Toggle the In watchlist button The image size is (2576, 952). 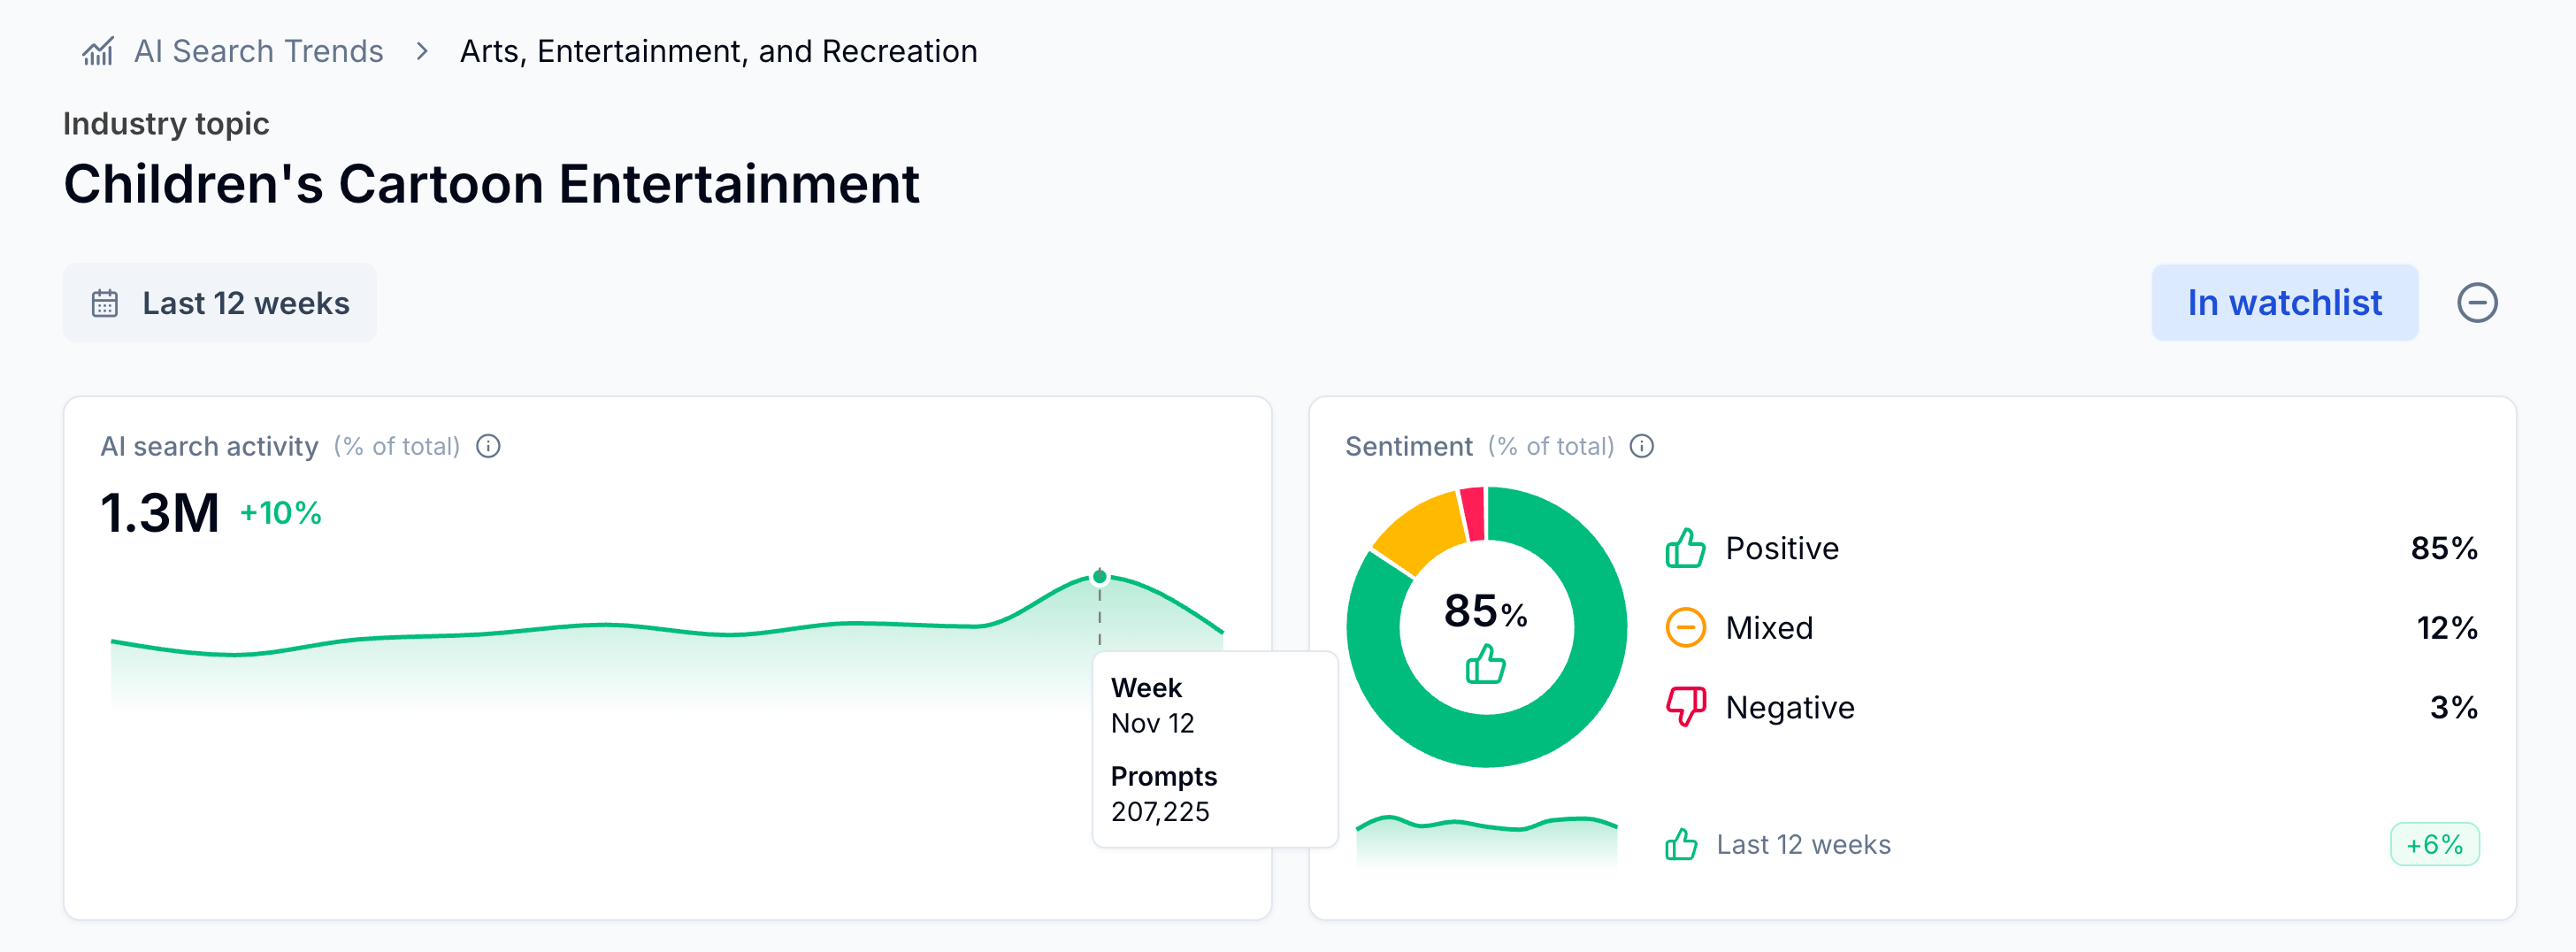(x=2284, y=303)
